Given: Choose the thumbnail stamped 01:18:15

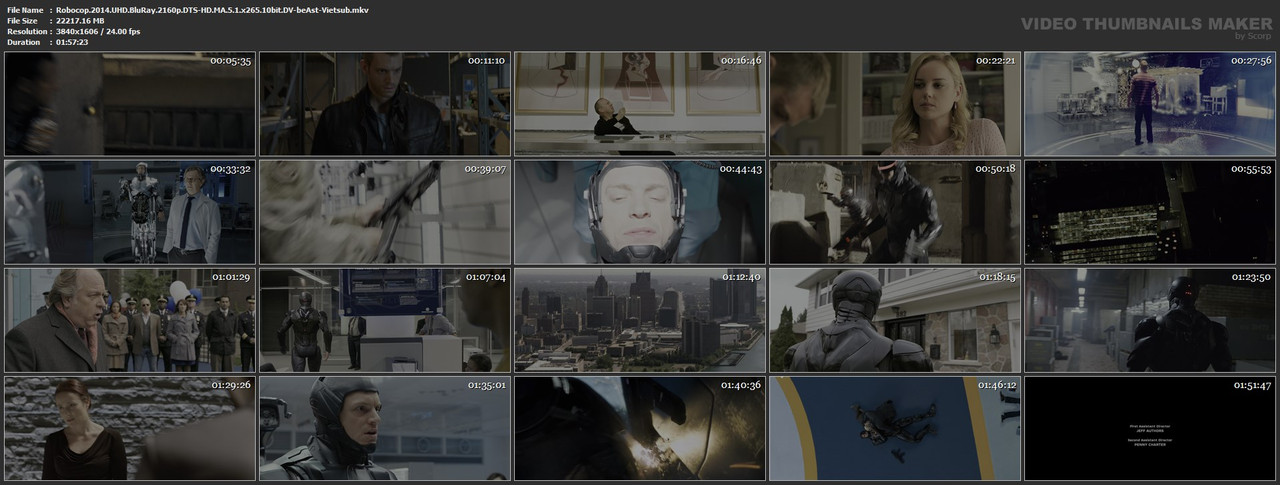Looking at the screenshot, I should (x=895, y=320).
